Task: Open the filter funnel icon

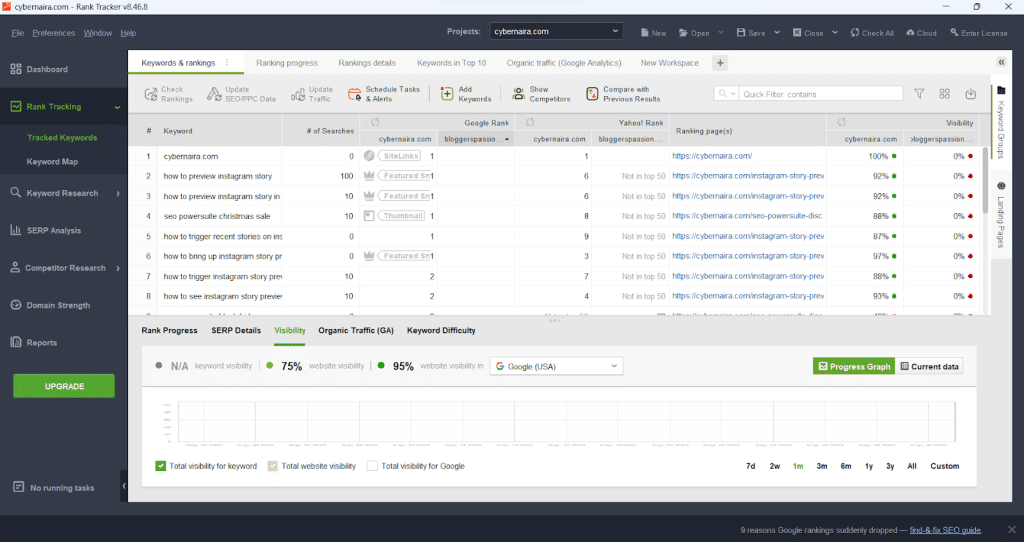Action: 919,94
